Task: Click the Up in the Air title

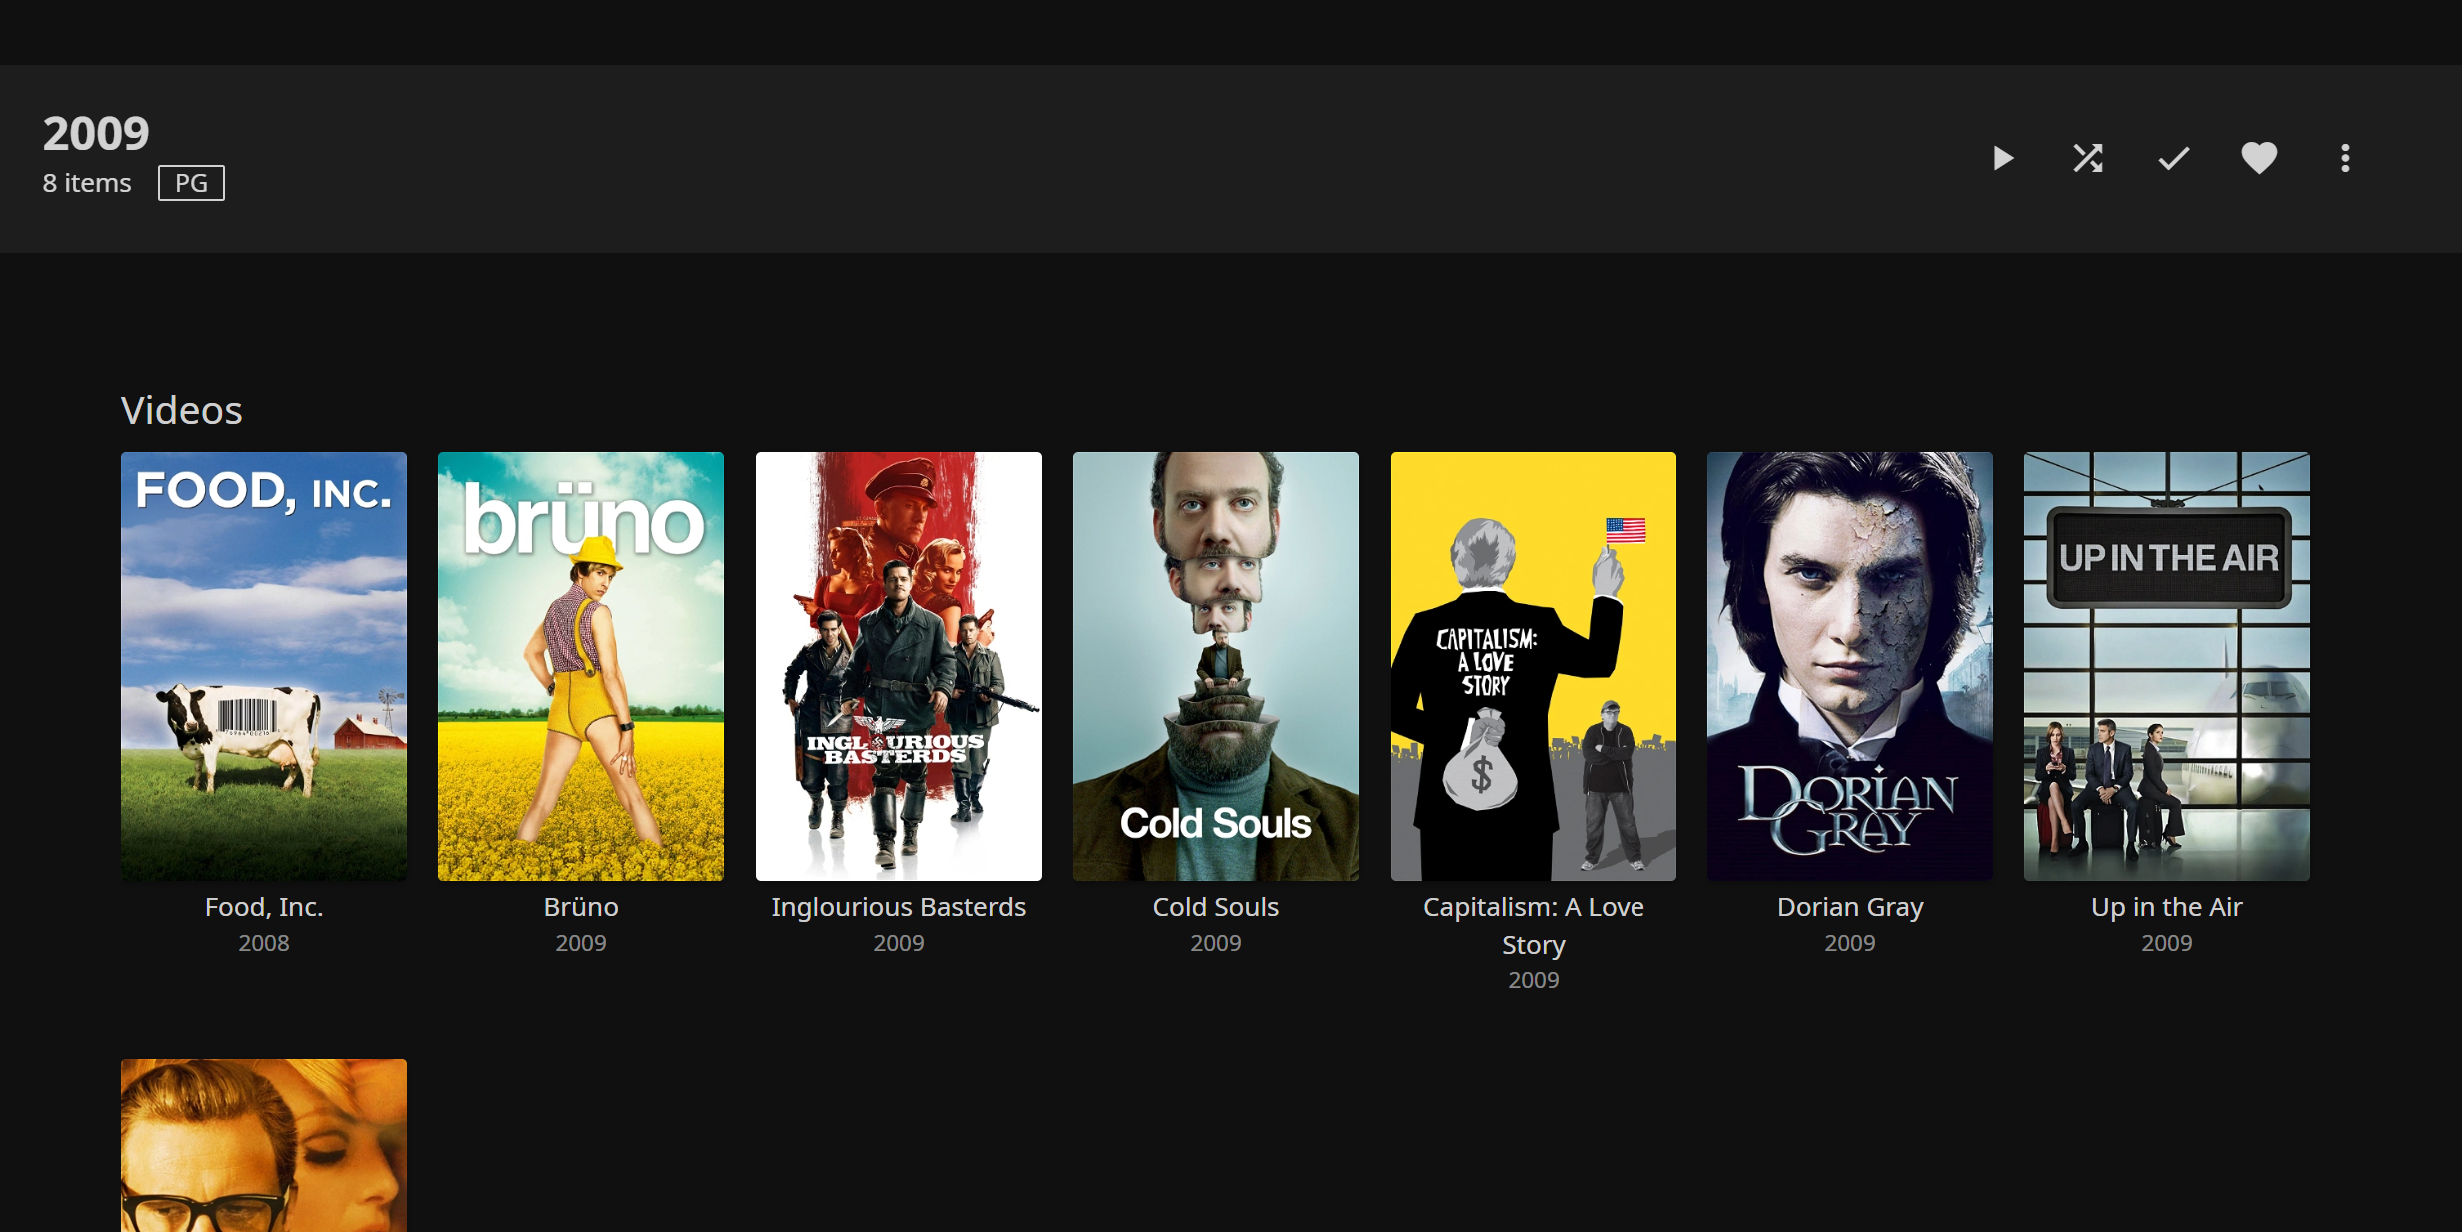Action: (x=2166, y=907)
